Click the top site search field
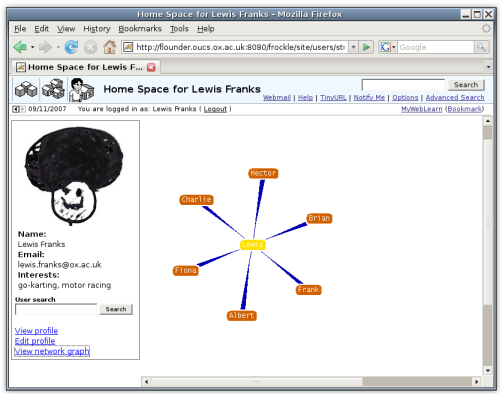 tap(403, 85)
